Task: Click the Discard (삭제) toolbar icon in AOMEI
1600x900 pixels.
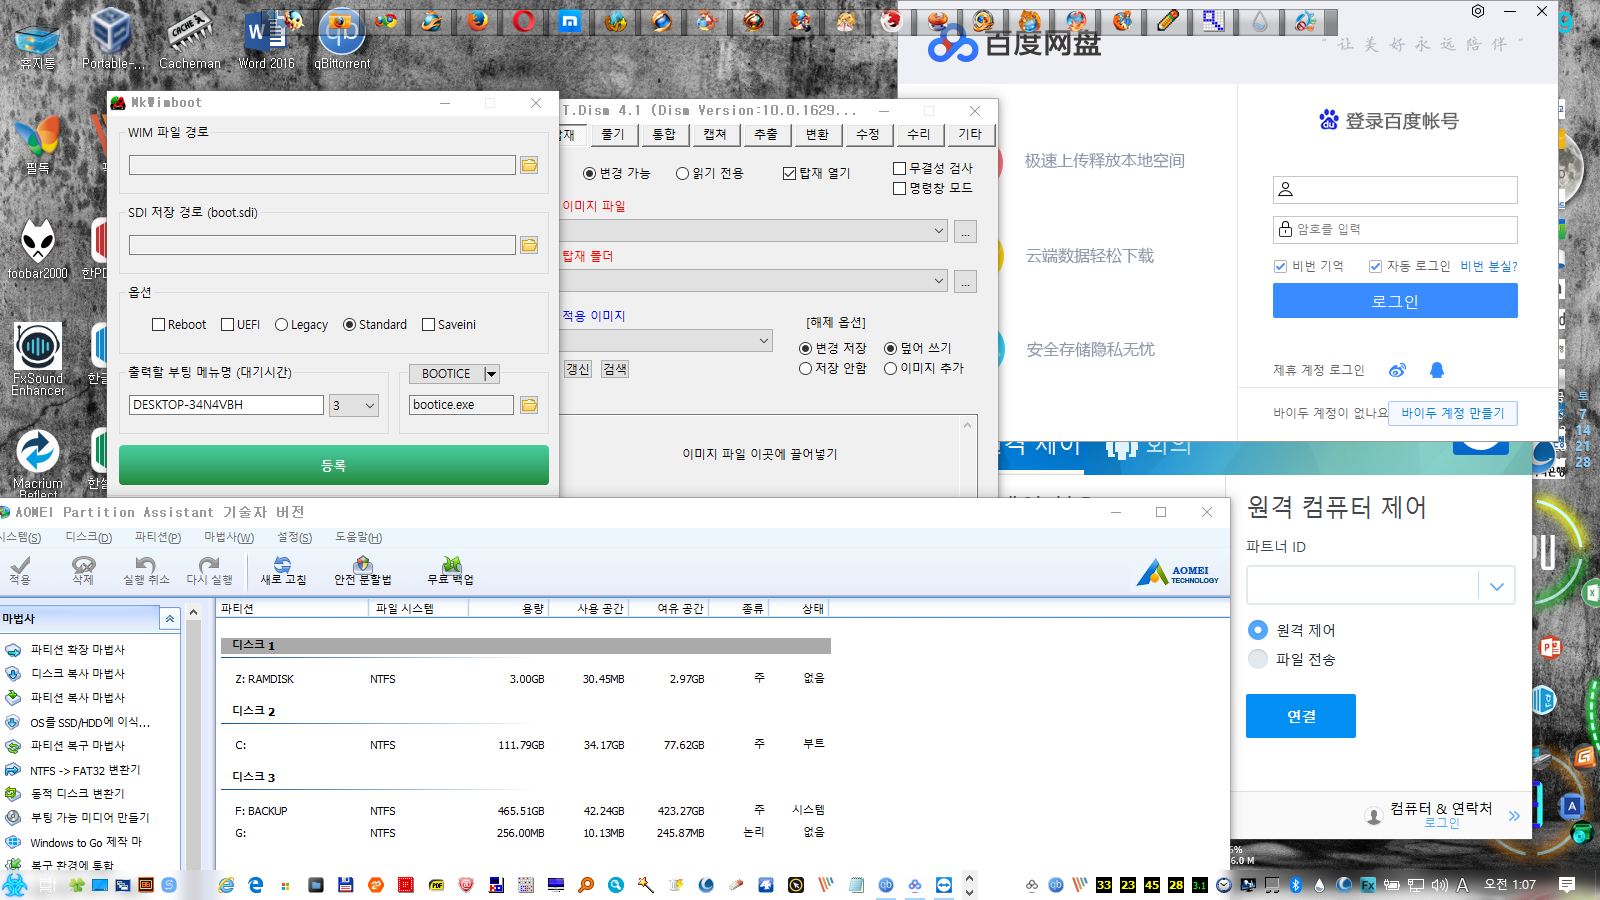Action: click(x=83, y=571)
